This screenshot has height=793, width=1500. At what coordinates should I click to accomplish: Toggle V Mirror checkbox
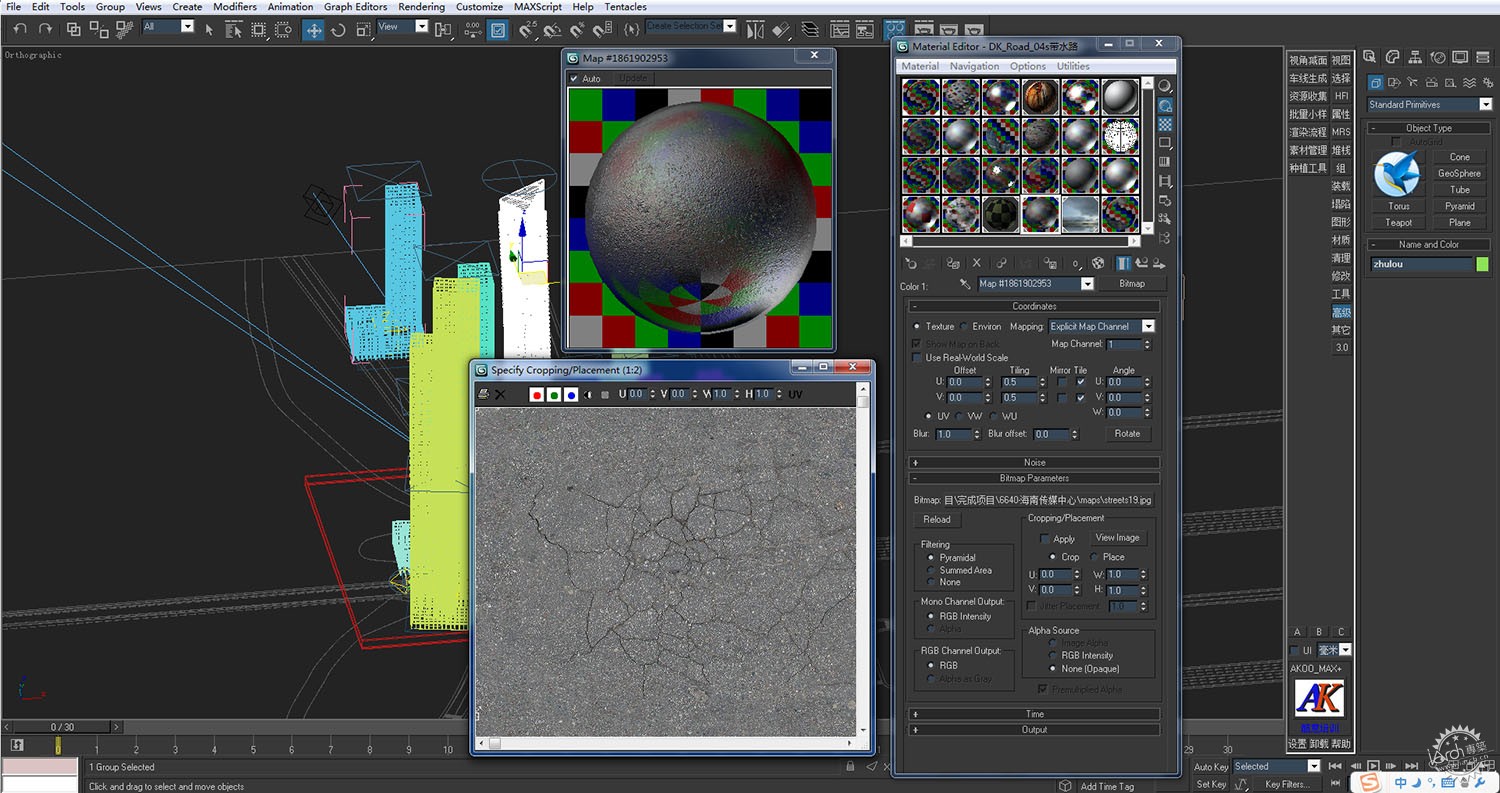click(x=1062, y=398)
